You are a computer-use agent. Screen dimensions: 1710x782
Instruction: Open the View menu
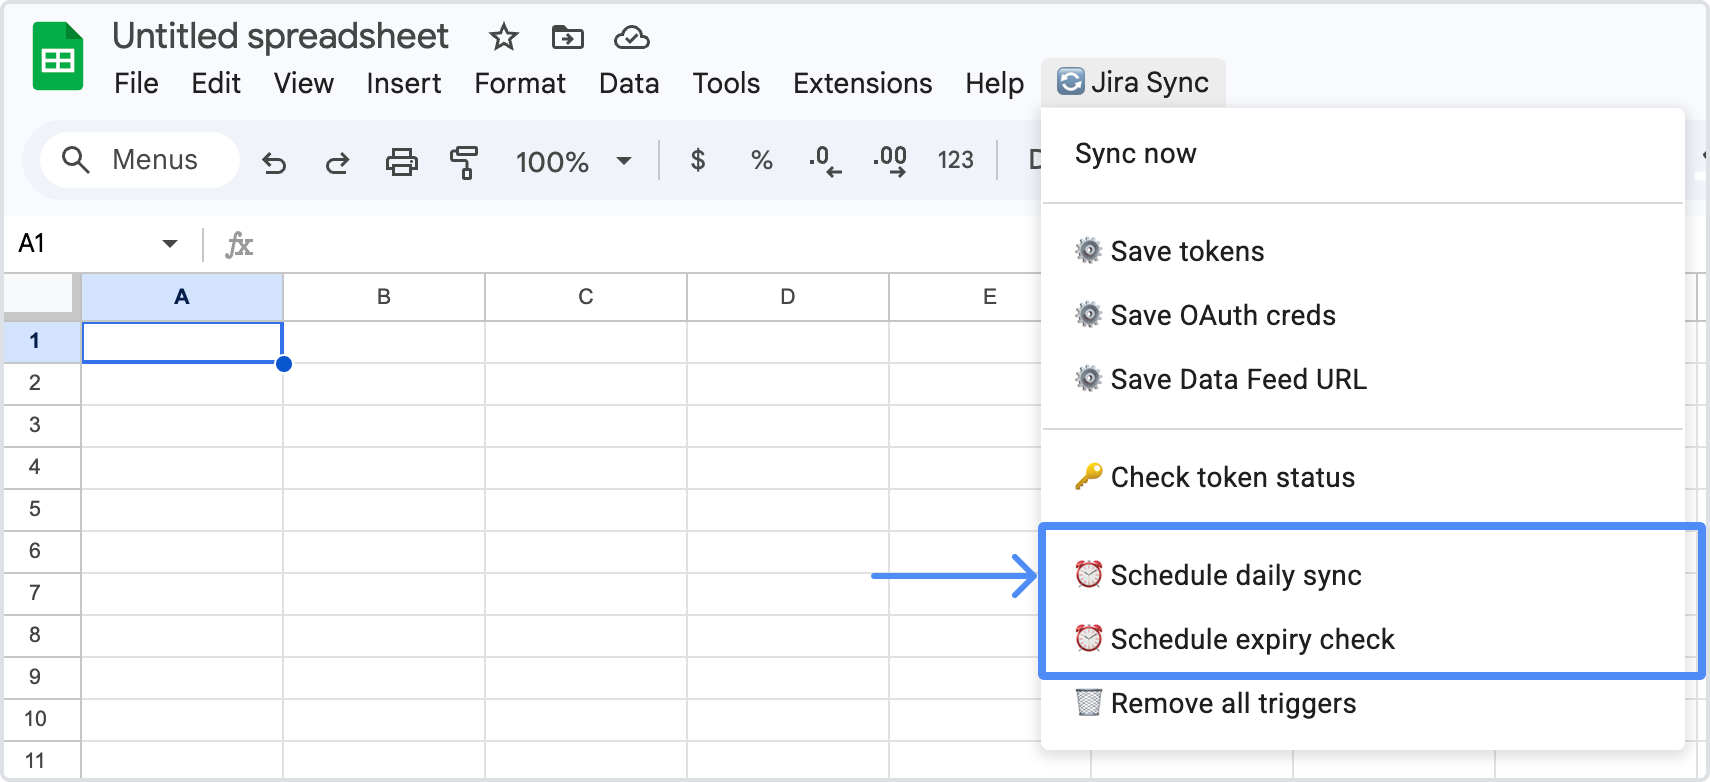(x=304, y=83)
